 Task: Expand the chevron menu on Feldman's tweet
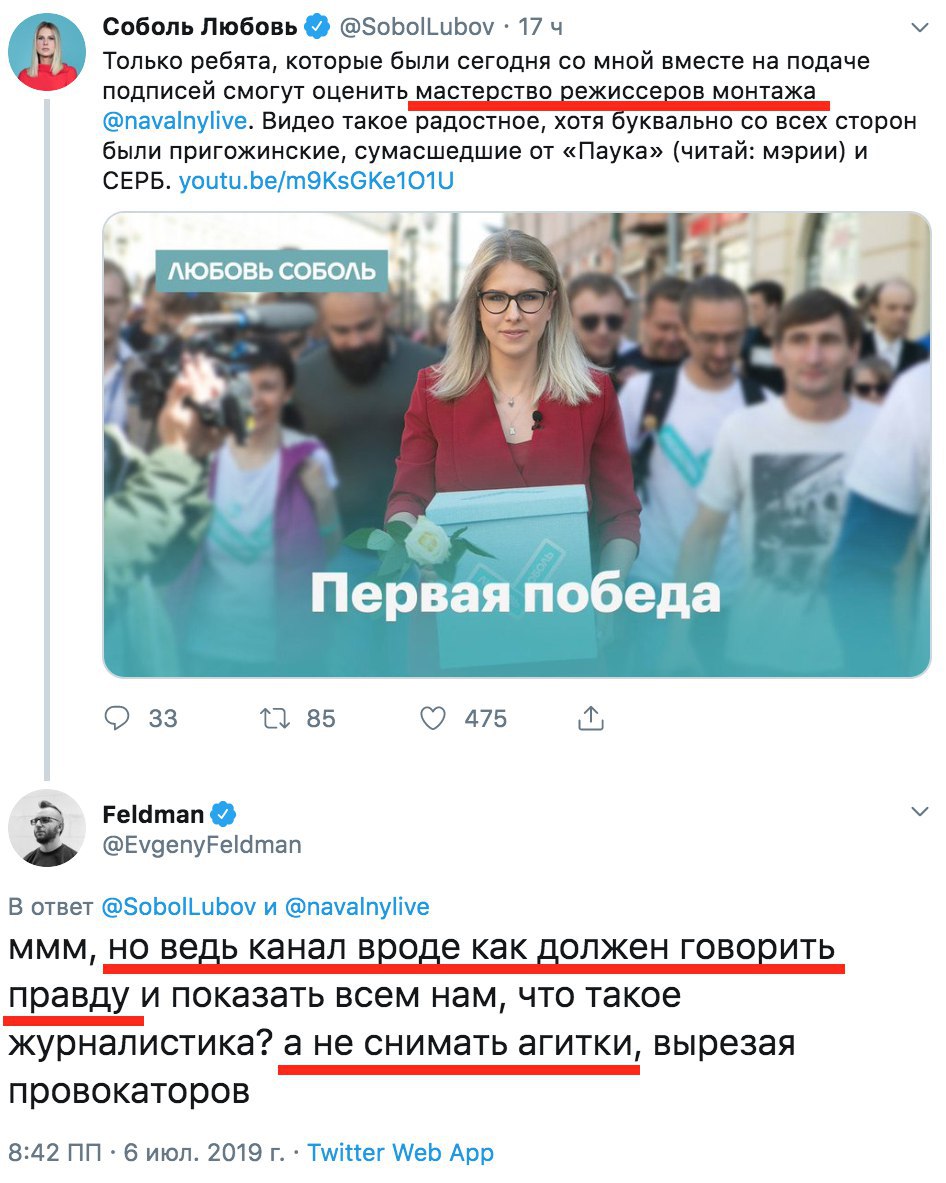pyautogui.click(x=920, y=812)
